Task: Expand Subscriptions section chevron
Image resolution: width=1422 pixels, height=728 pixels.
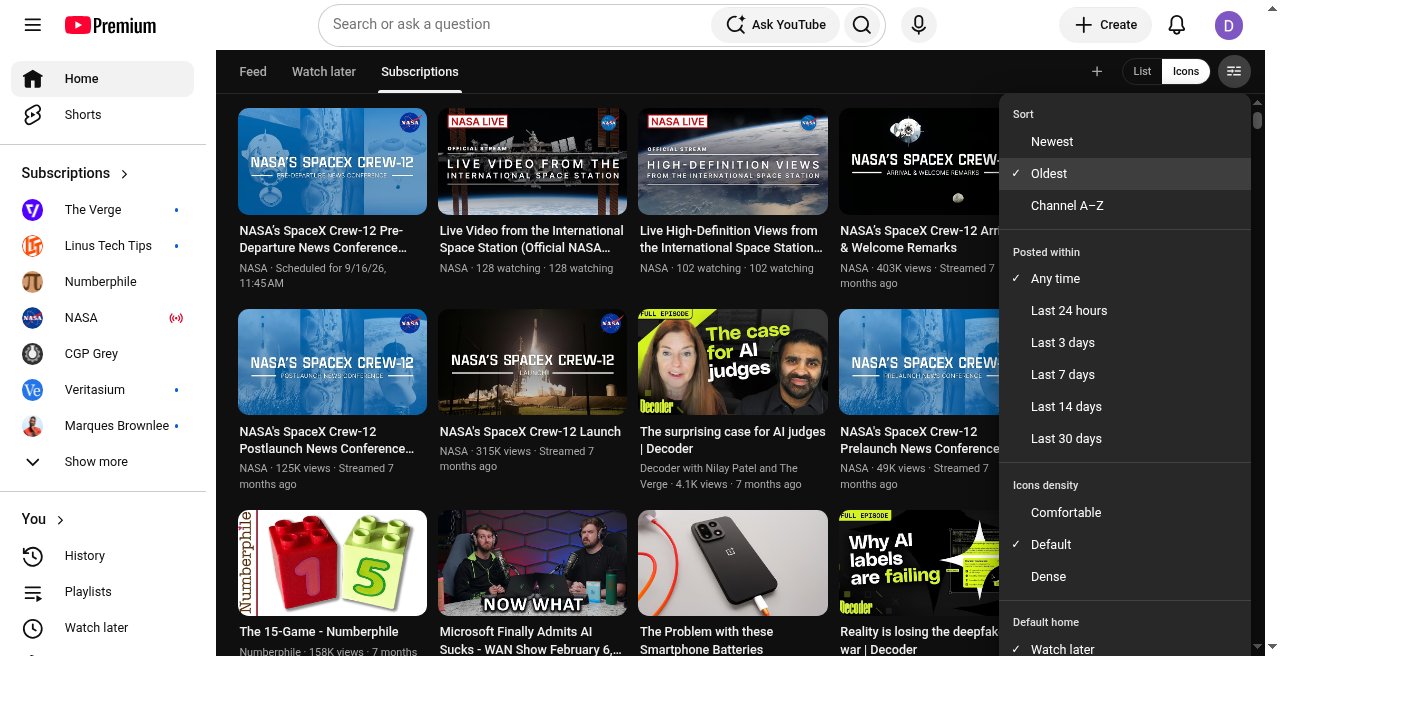Action: coord(124,174)
